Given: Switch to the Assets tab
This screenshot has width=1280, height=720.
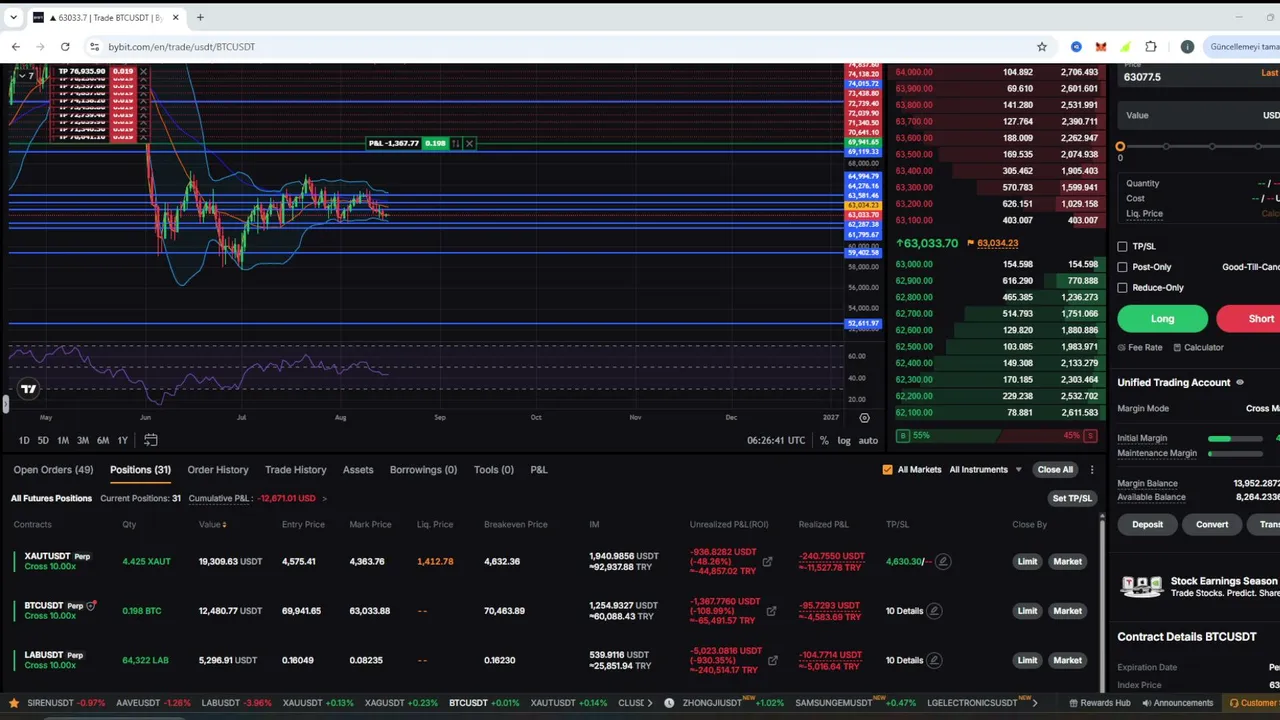Looking at the screenshot, I should pos(358,470).
